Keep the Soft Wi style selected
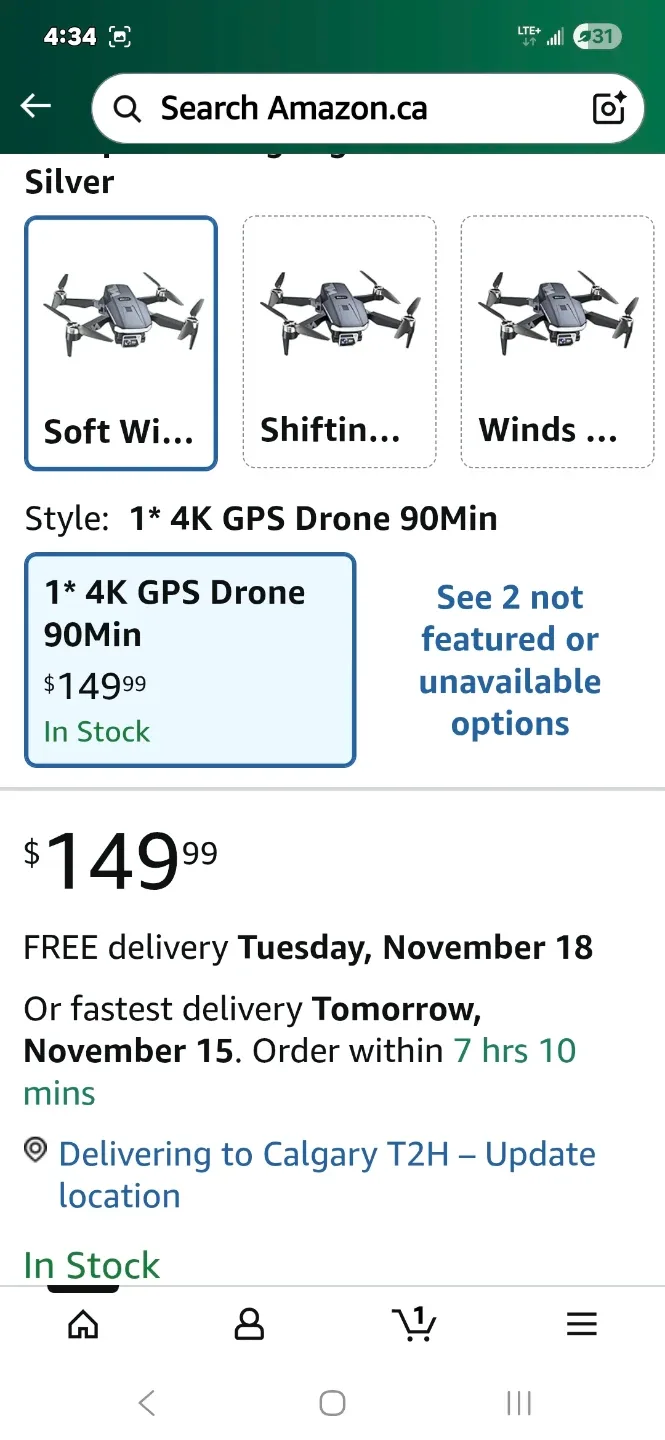Image resolution: width=665 pixels, height=1440 pixels. [120, 341]
